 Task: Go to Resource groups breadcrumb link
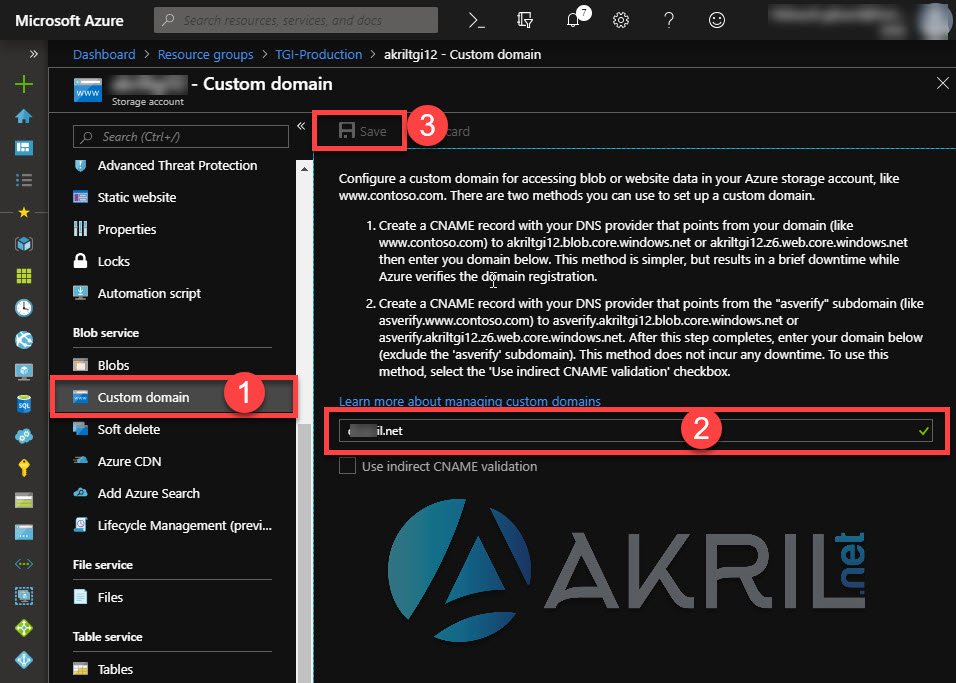205,54
